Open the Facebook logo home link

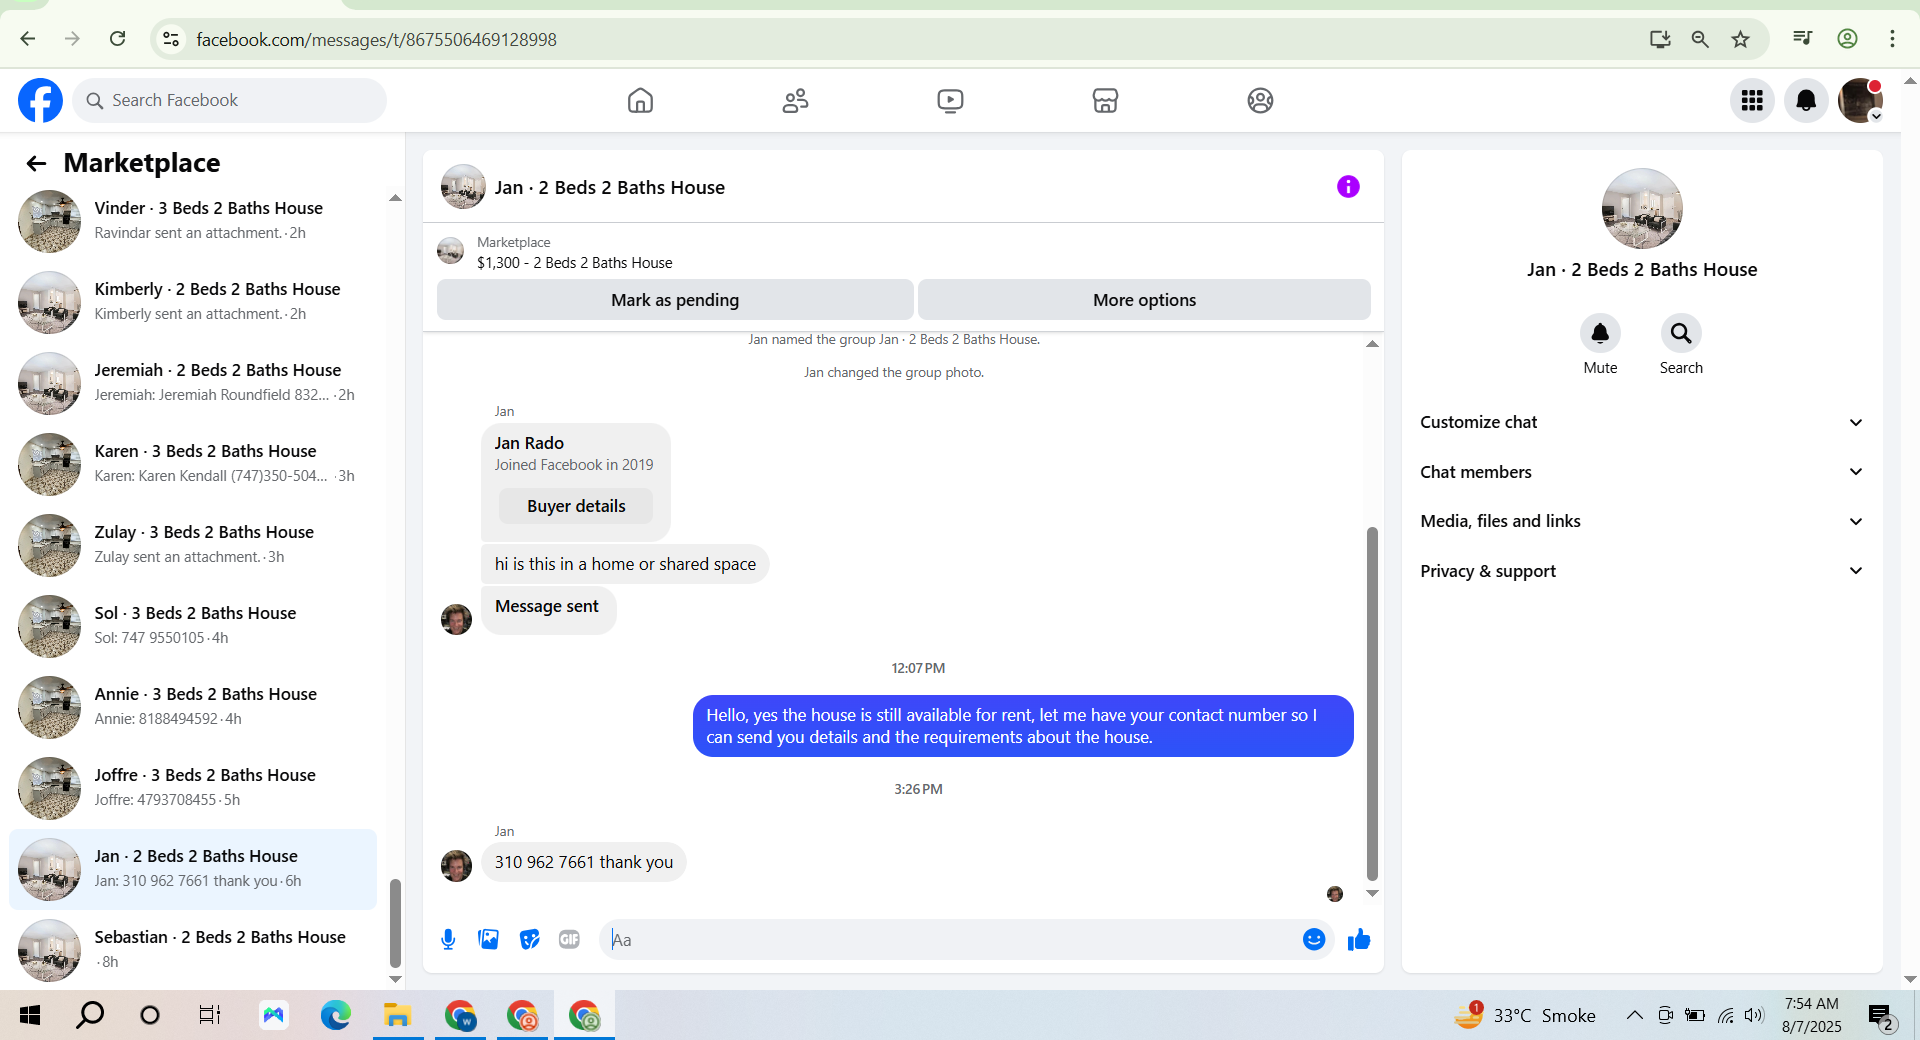(40, 100)
